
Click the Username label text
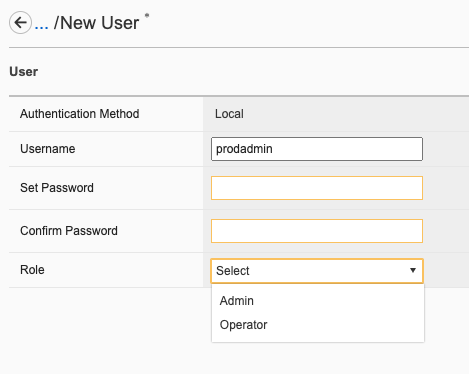point(48,149)
